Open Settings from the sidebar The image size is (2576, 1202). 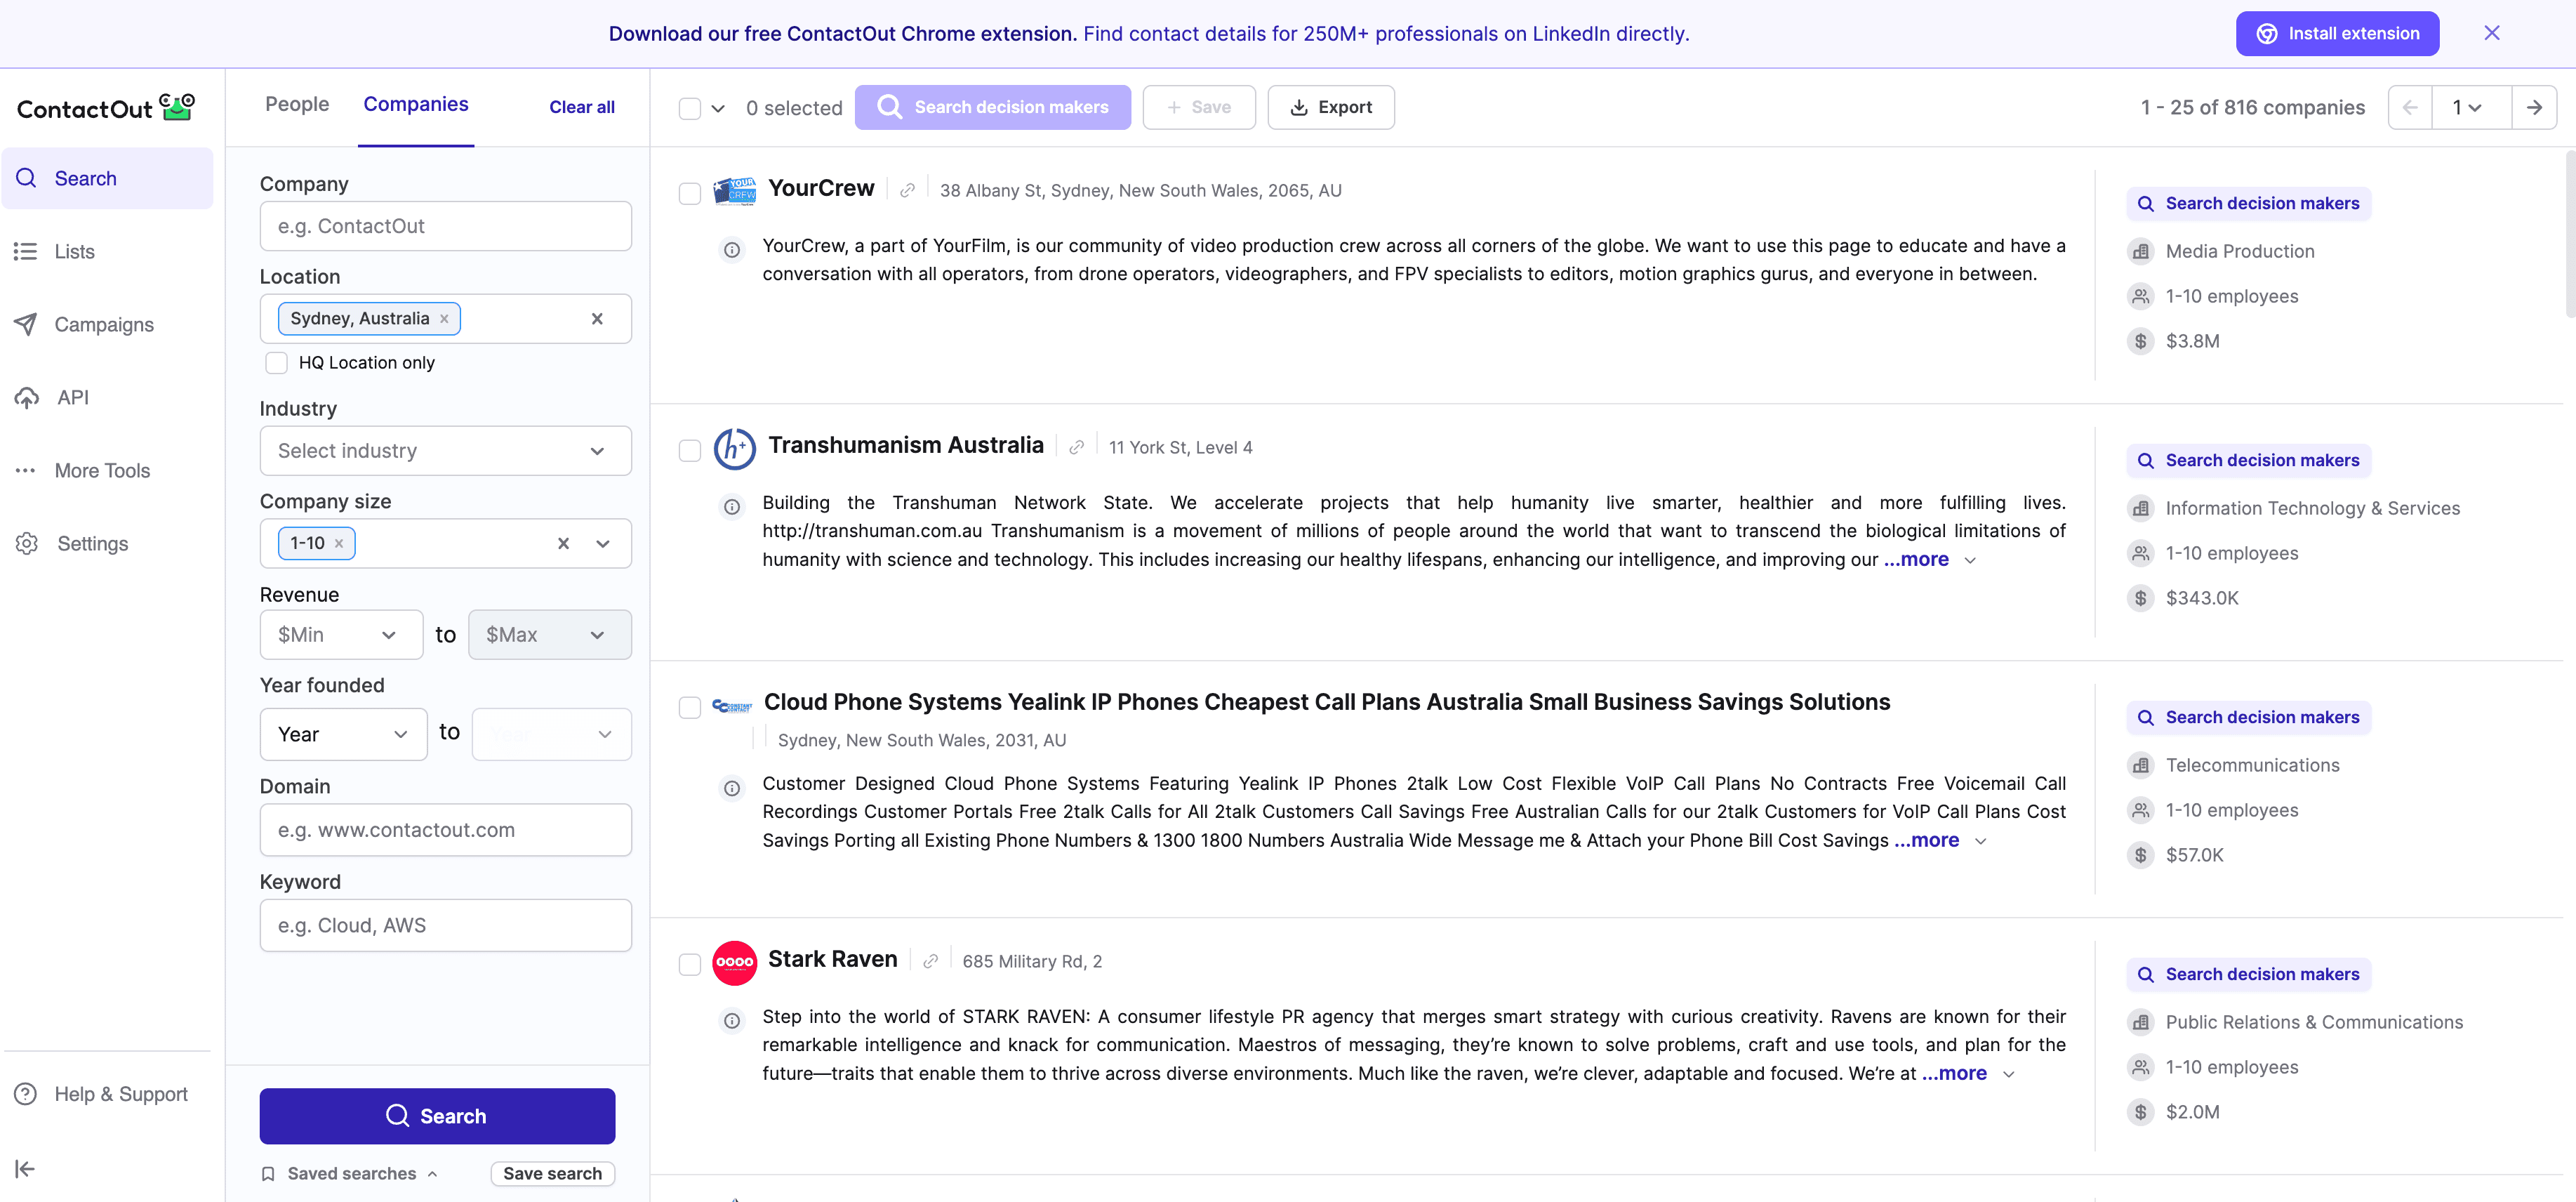[x=92, y=544]
